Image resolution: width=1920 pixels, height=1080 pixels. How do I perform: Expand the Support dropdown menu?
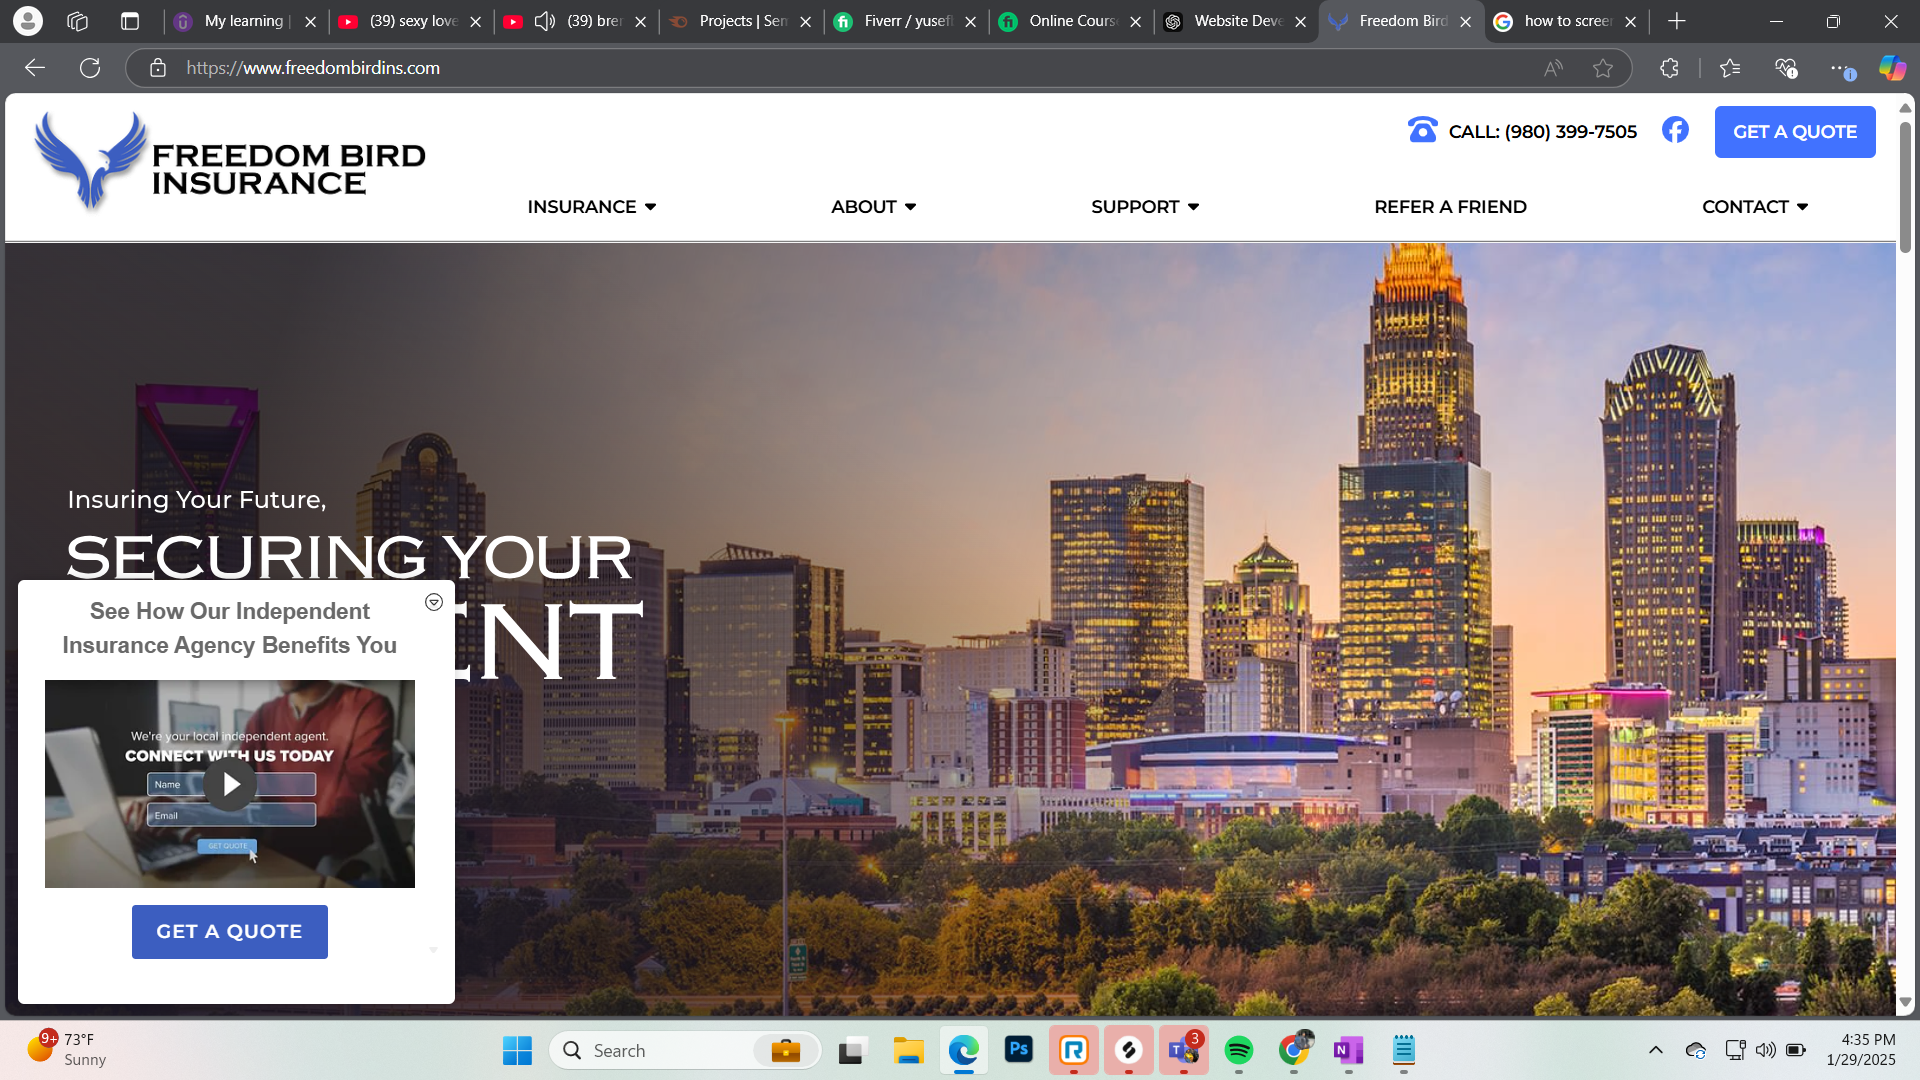(1144, 207)
